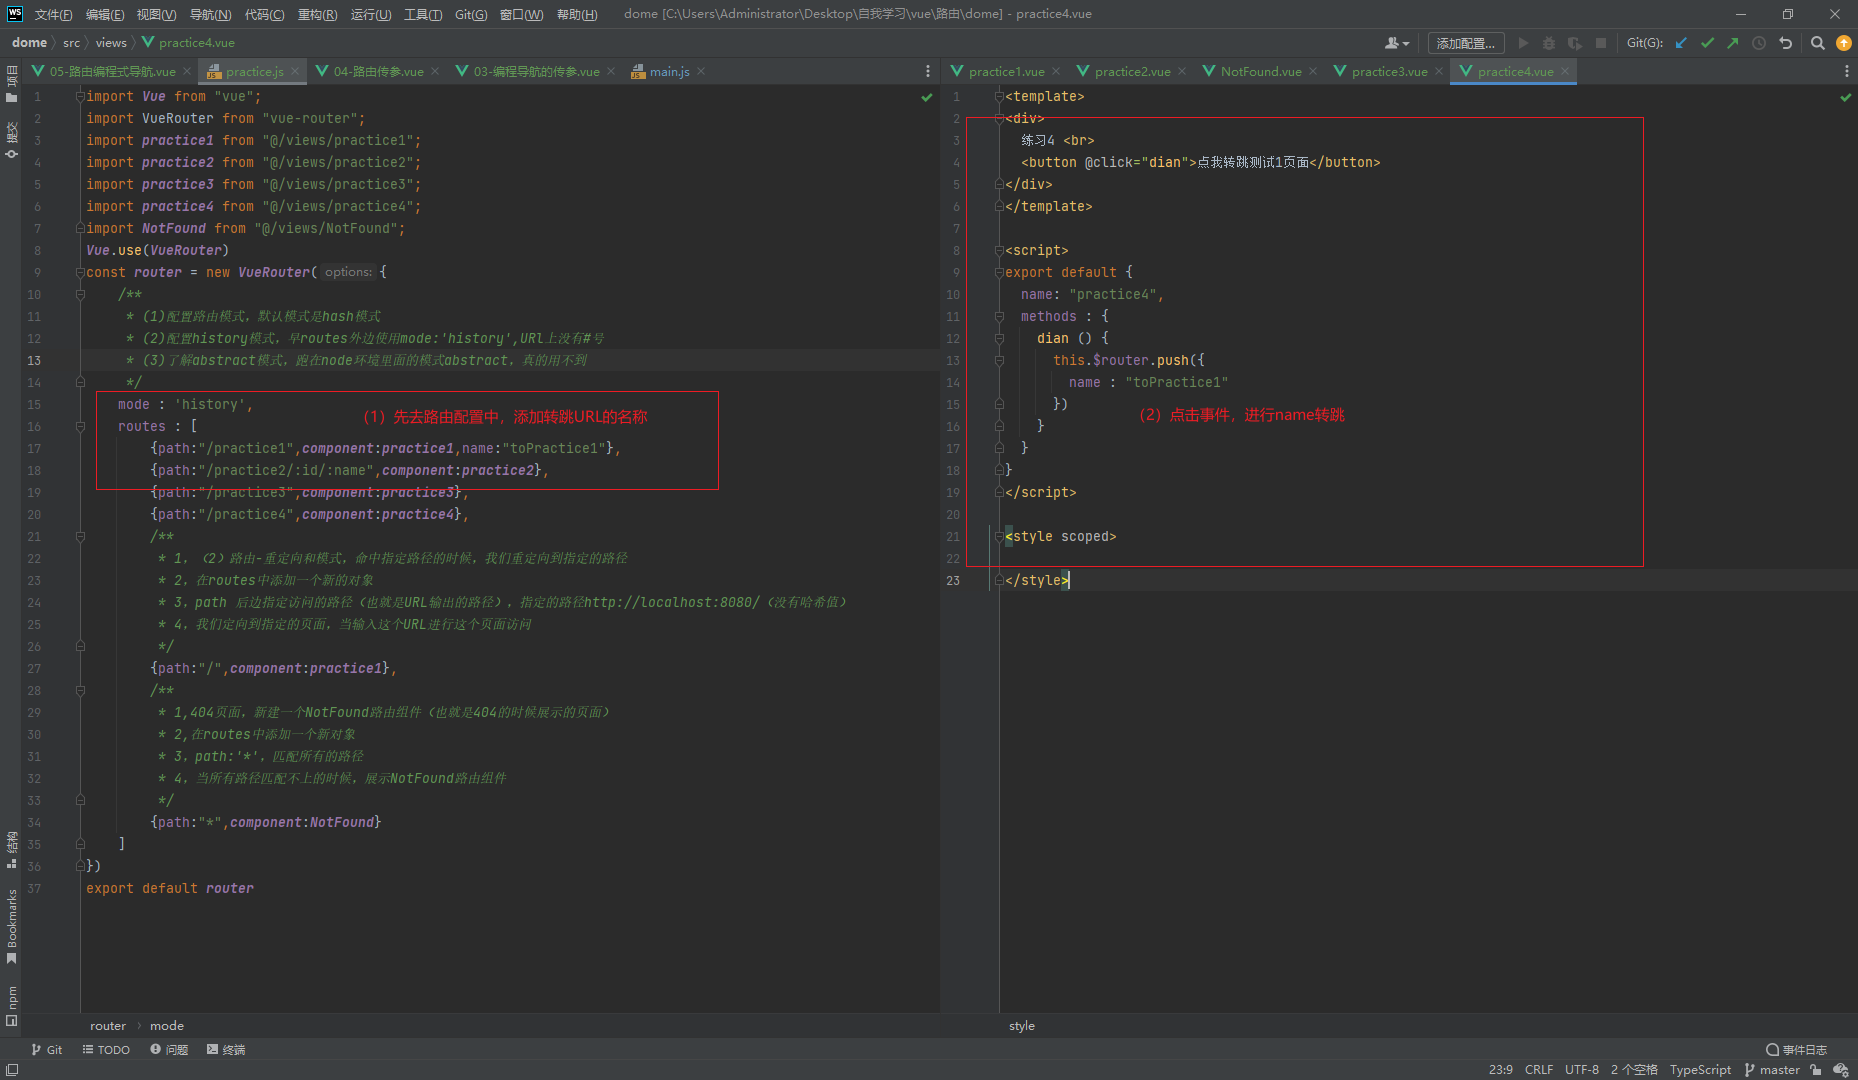Viewport: 1858px width, 1080px height.
Task: Click the Git push arrow icon
Action: (1733, 43)
